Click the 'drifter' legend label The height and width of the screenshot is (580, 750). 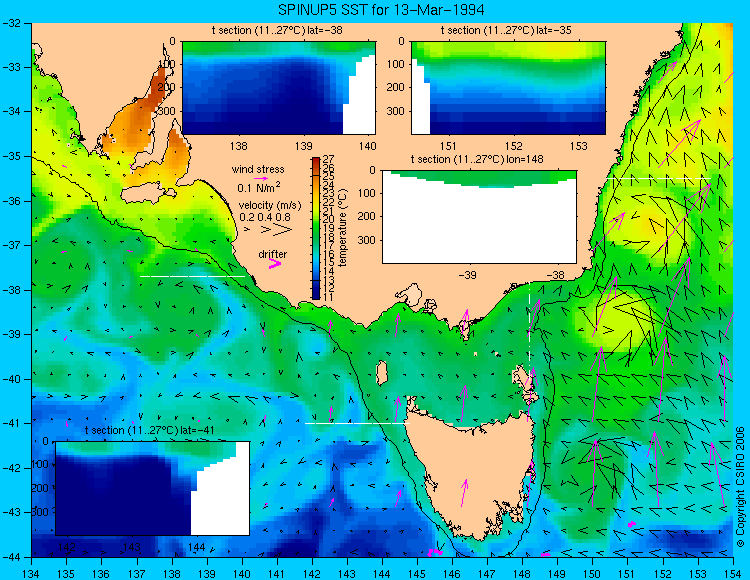point(273,254)
